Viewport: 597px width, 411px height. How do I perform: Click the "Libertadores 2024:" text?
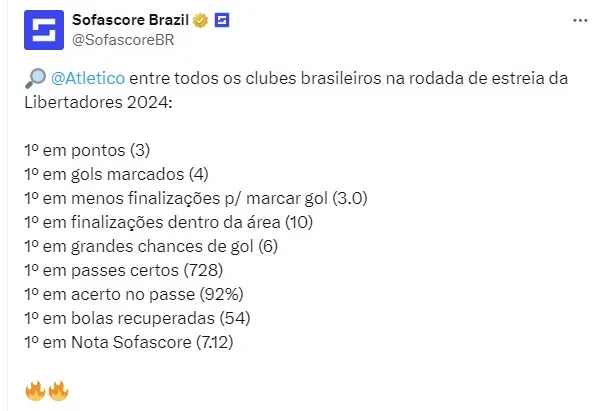pos(98,102)
